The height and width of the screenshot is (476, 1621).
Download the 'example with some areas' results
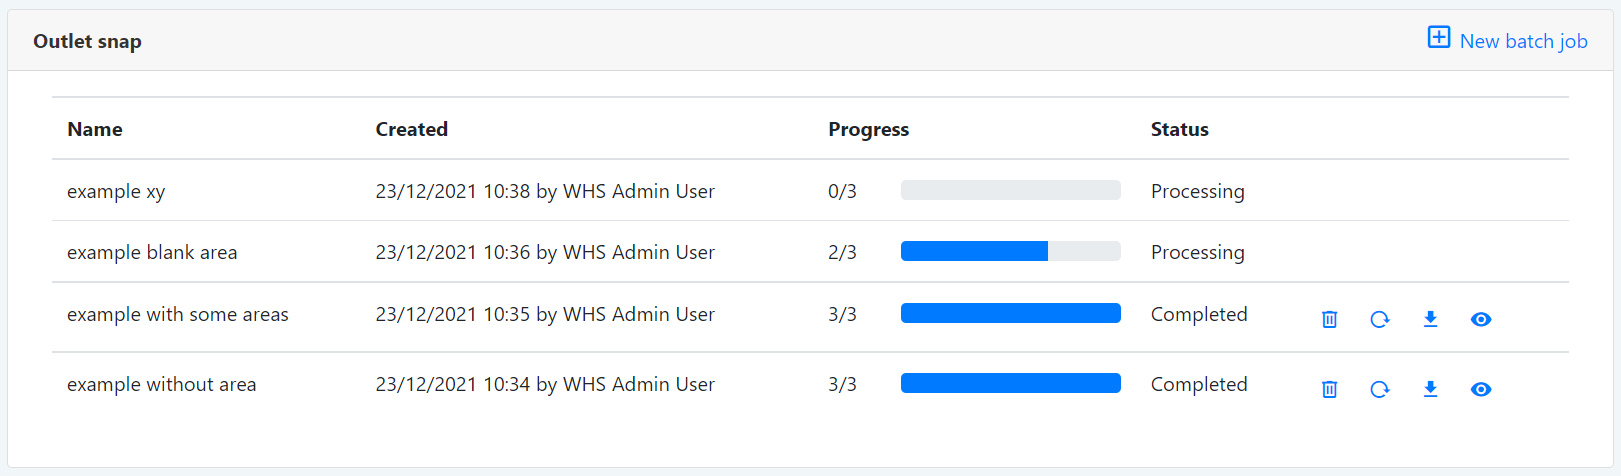coord(1430,319)
